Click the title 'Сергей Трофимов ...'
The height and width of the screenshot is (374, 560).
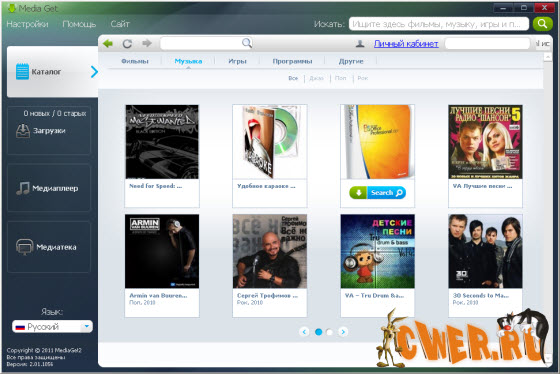tap(268, 295)
